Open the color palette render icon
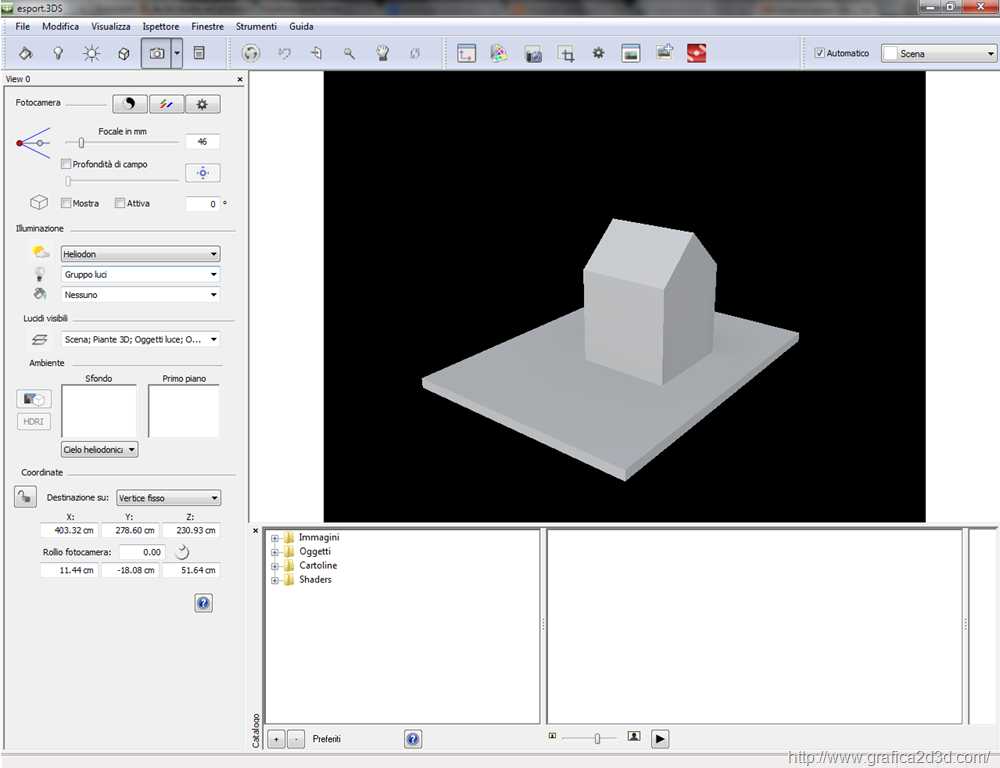This screenshot has width=1000, height=768. click(499, 53)
